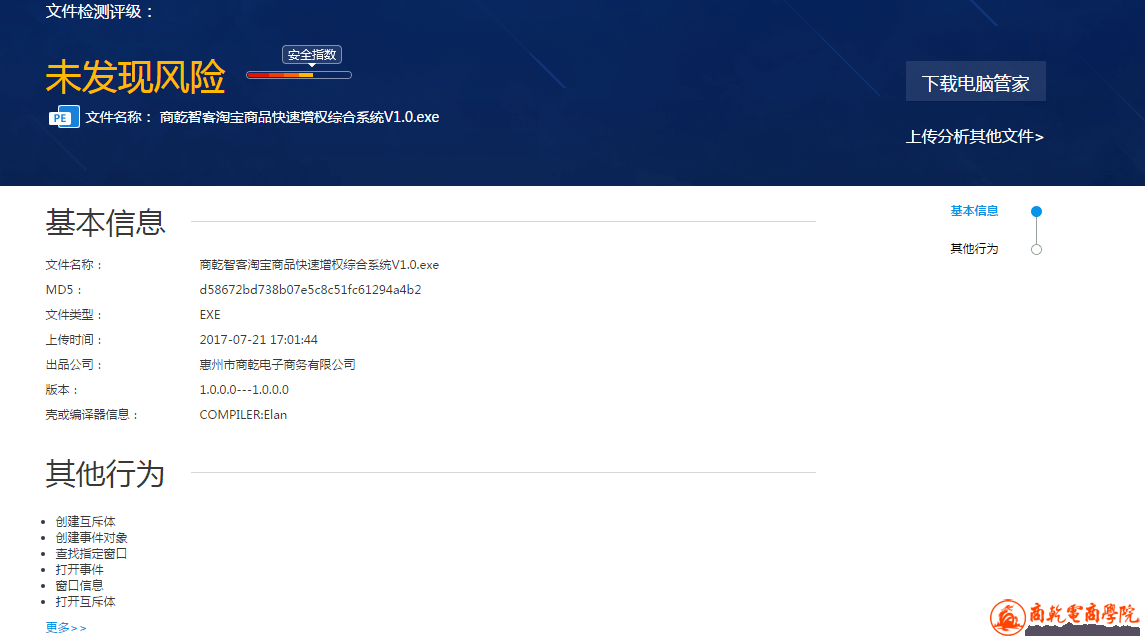Click the 下载电脑管家 button
Viewport: 1145px width, 643px height.
click(x=976, y=81)
